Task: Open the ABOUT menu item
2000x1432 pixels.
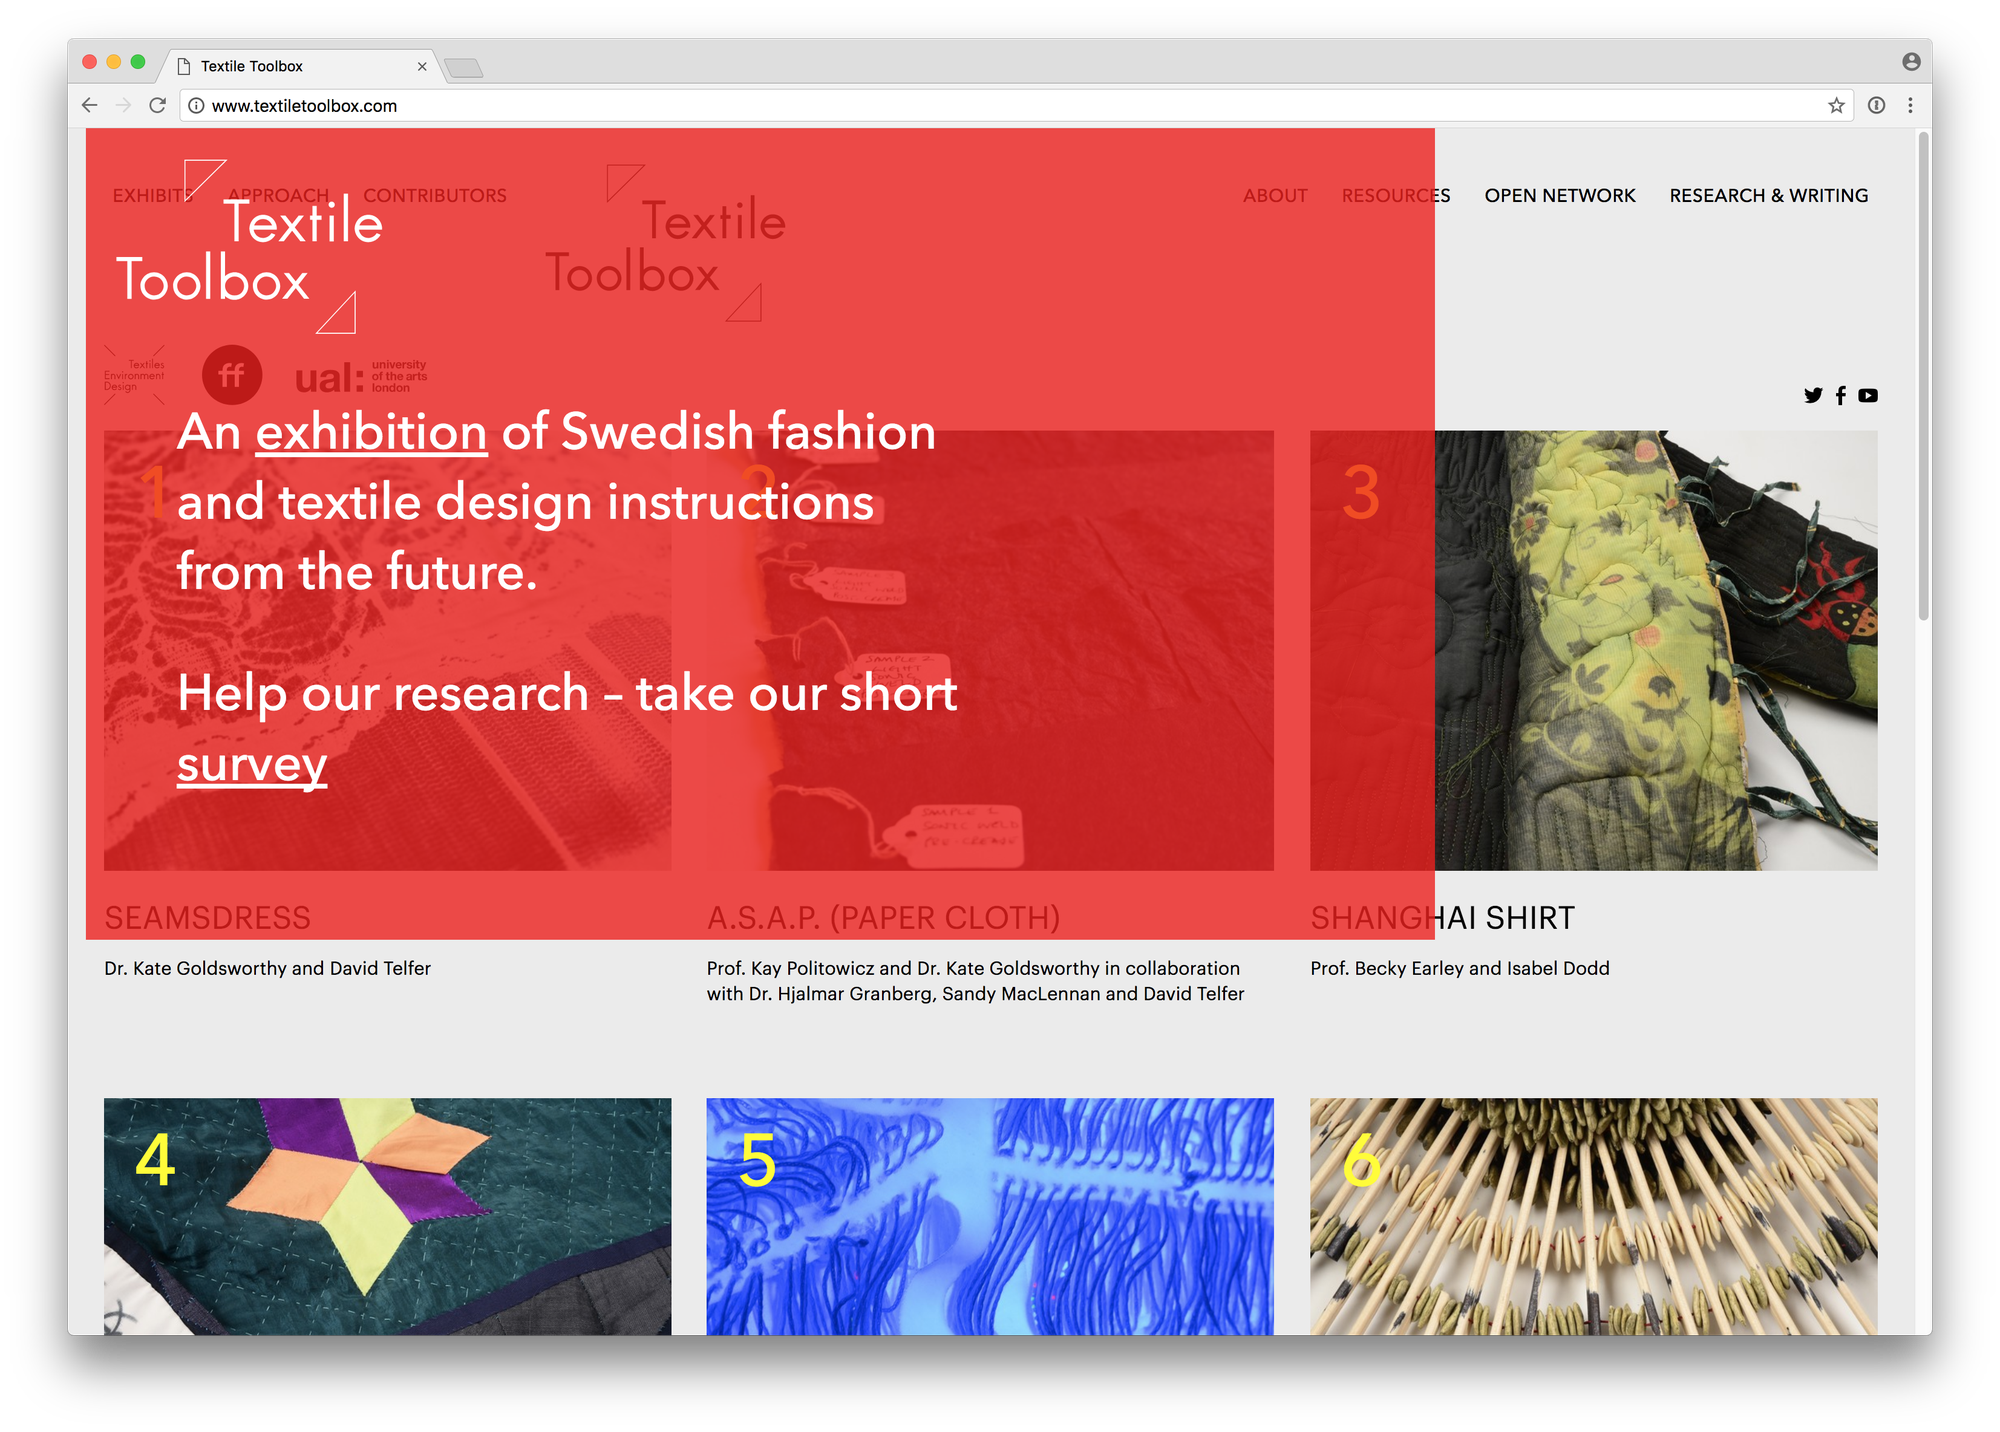Action: (1275, 195)
